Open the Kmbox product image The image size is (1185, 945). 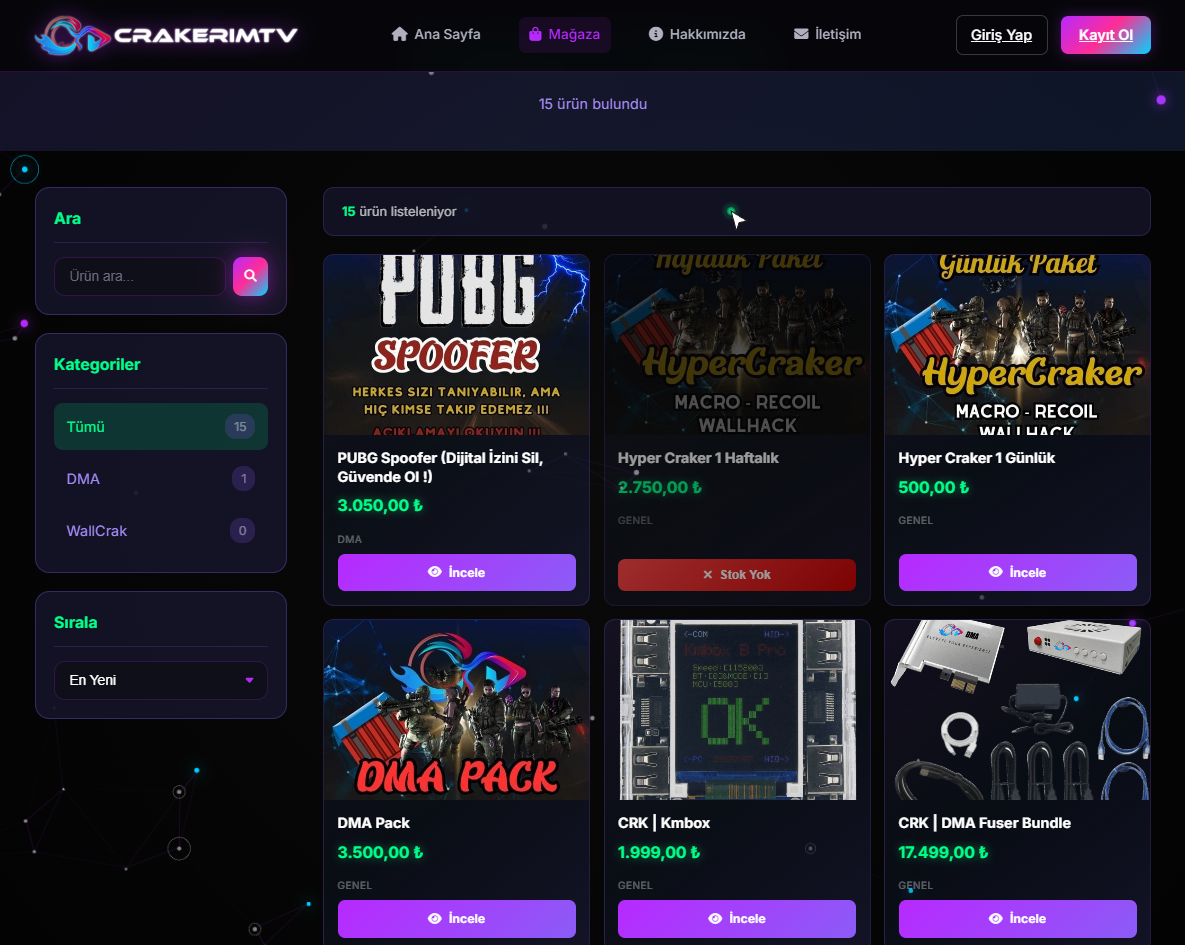click(737, 710)
